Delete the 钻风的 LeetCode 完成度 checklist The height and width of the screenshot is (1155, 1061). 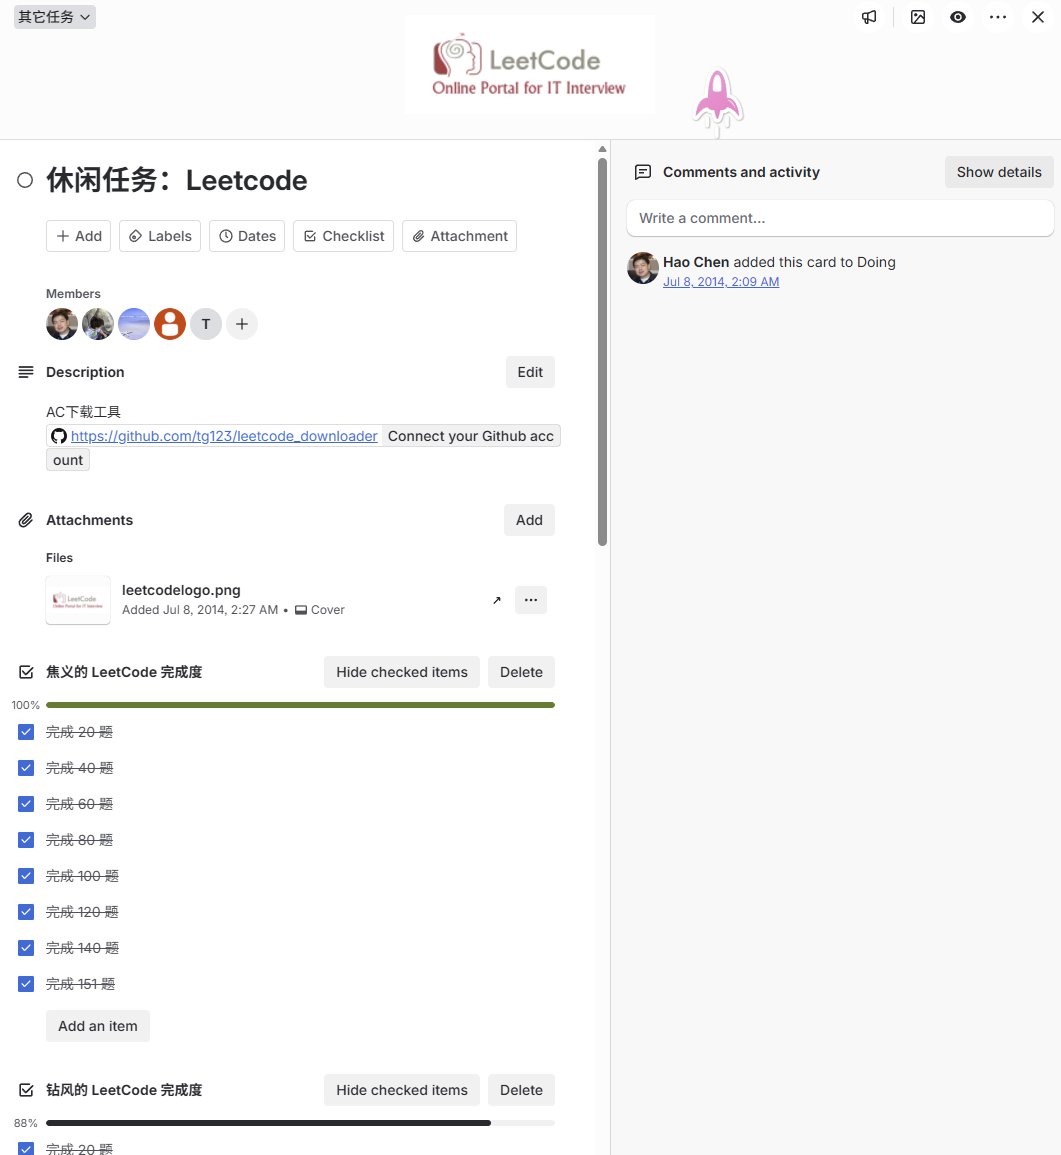click(x=521, y=1090)
